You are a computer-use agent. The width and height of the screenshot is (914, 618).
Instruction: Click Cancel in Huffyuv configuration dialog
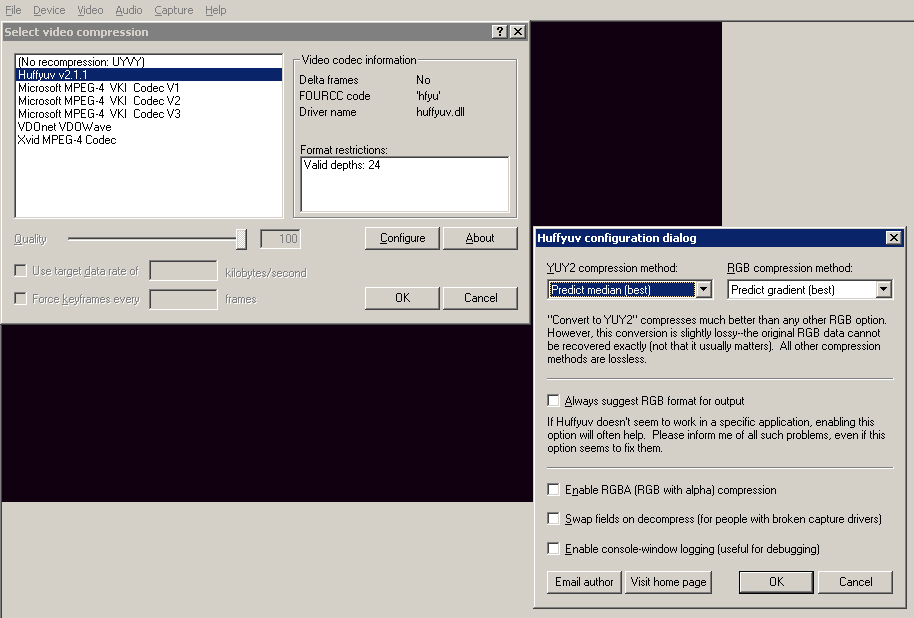click(x=856, y=582)
